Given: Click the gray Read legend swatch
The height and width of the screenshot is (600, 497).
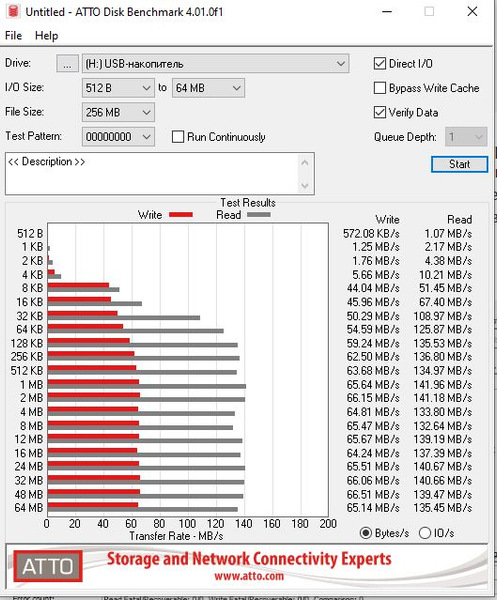Looking at the screenshot, I should [x=259, y=215].
